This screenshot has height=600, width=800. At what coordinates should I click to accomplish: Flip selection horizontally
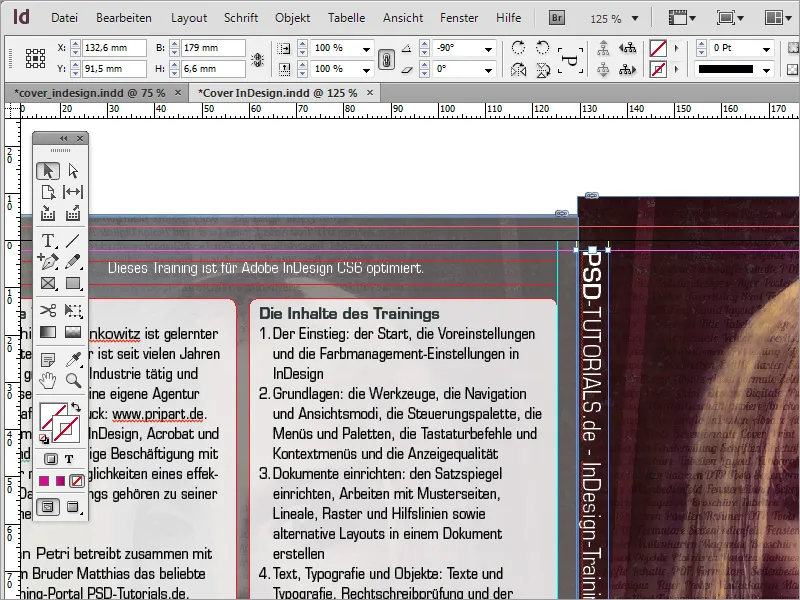[x=518, y=69]
